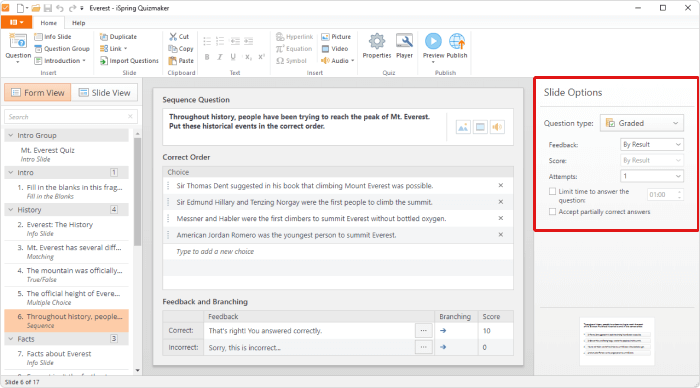Edit Incorrect feedback with ellipsis button

pyautogui.click(x=423, y=347)
